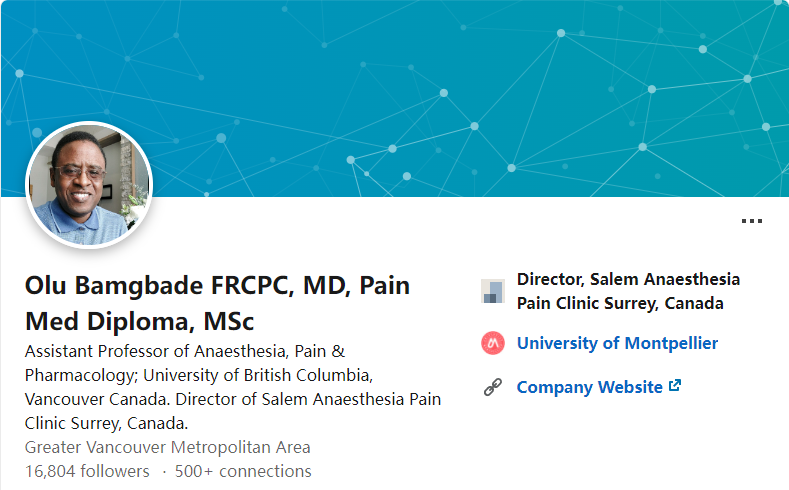This screenshot has height=490, width=789.
Task: Click the Greater Vancouver Metropolitan Area location
Action: (168, 447)
